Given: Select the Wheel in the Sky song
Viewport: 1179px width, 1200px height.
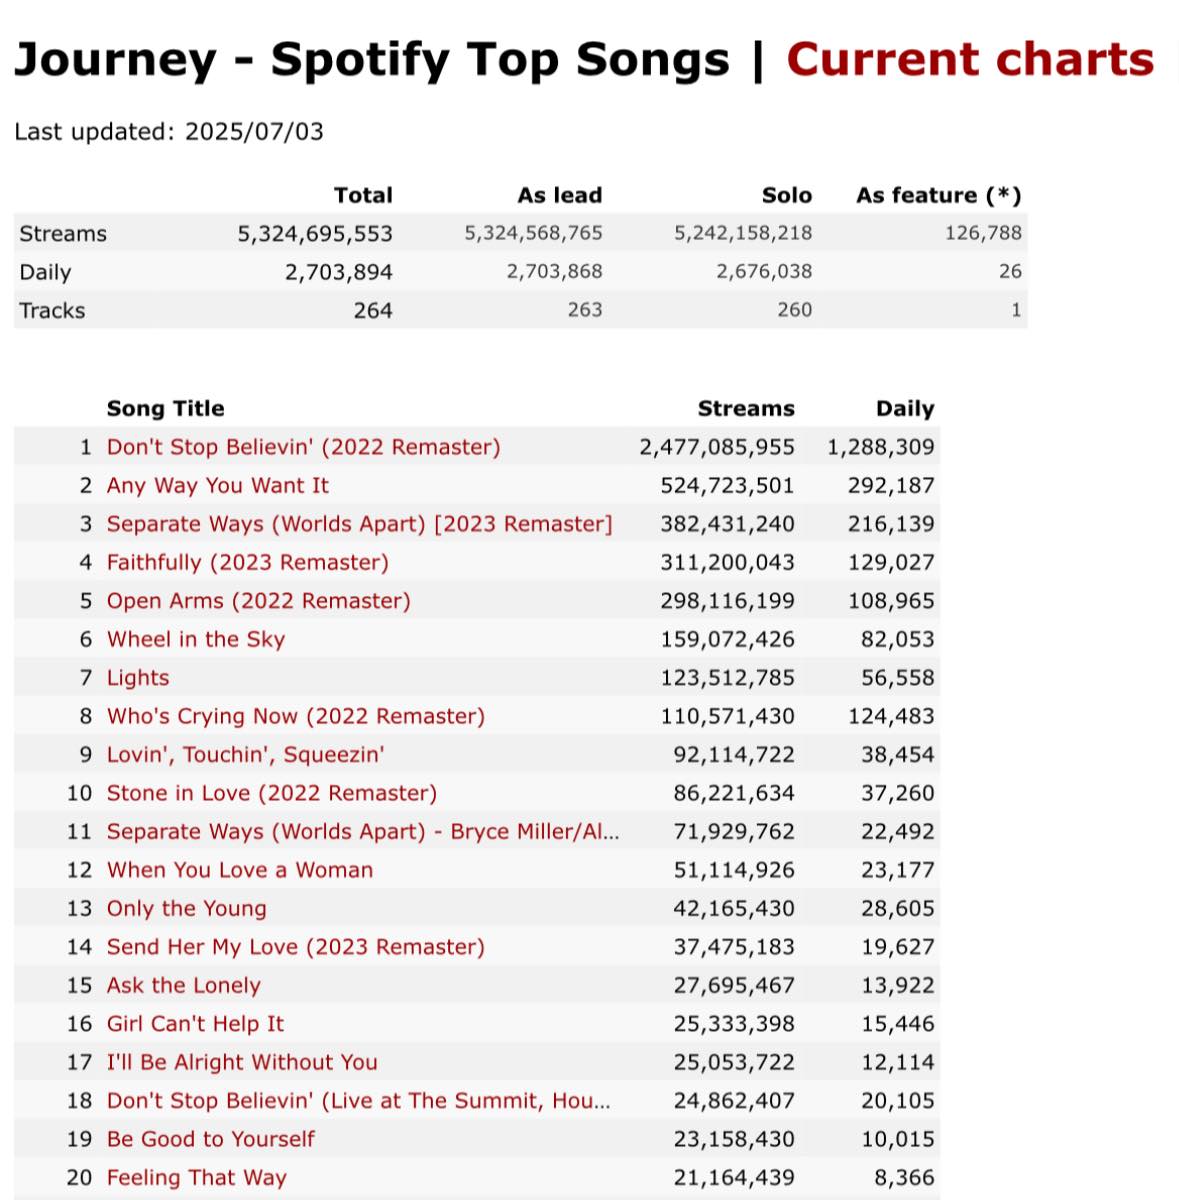Looking at the screenshot, I should 196,639.
